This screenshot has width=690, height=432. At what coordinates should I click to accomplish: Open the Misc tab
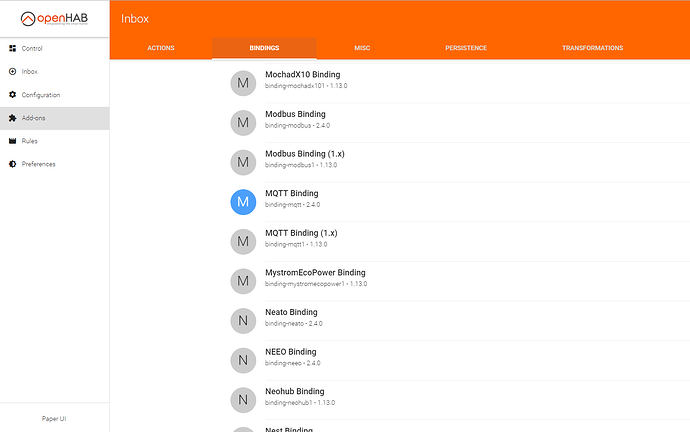point(362,48)
